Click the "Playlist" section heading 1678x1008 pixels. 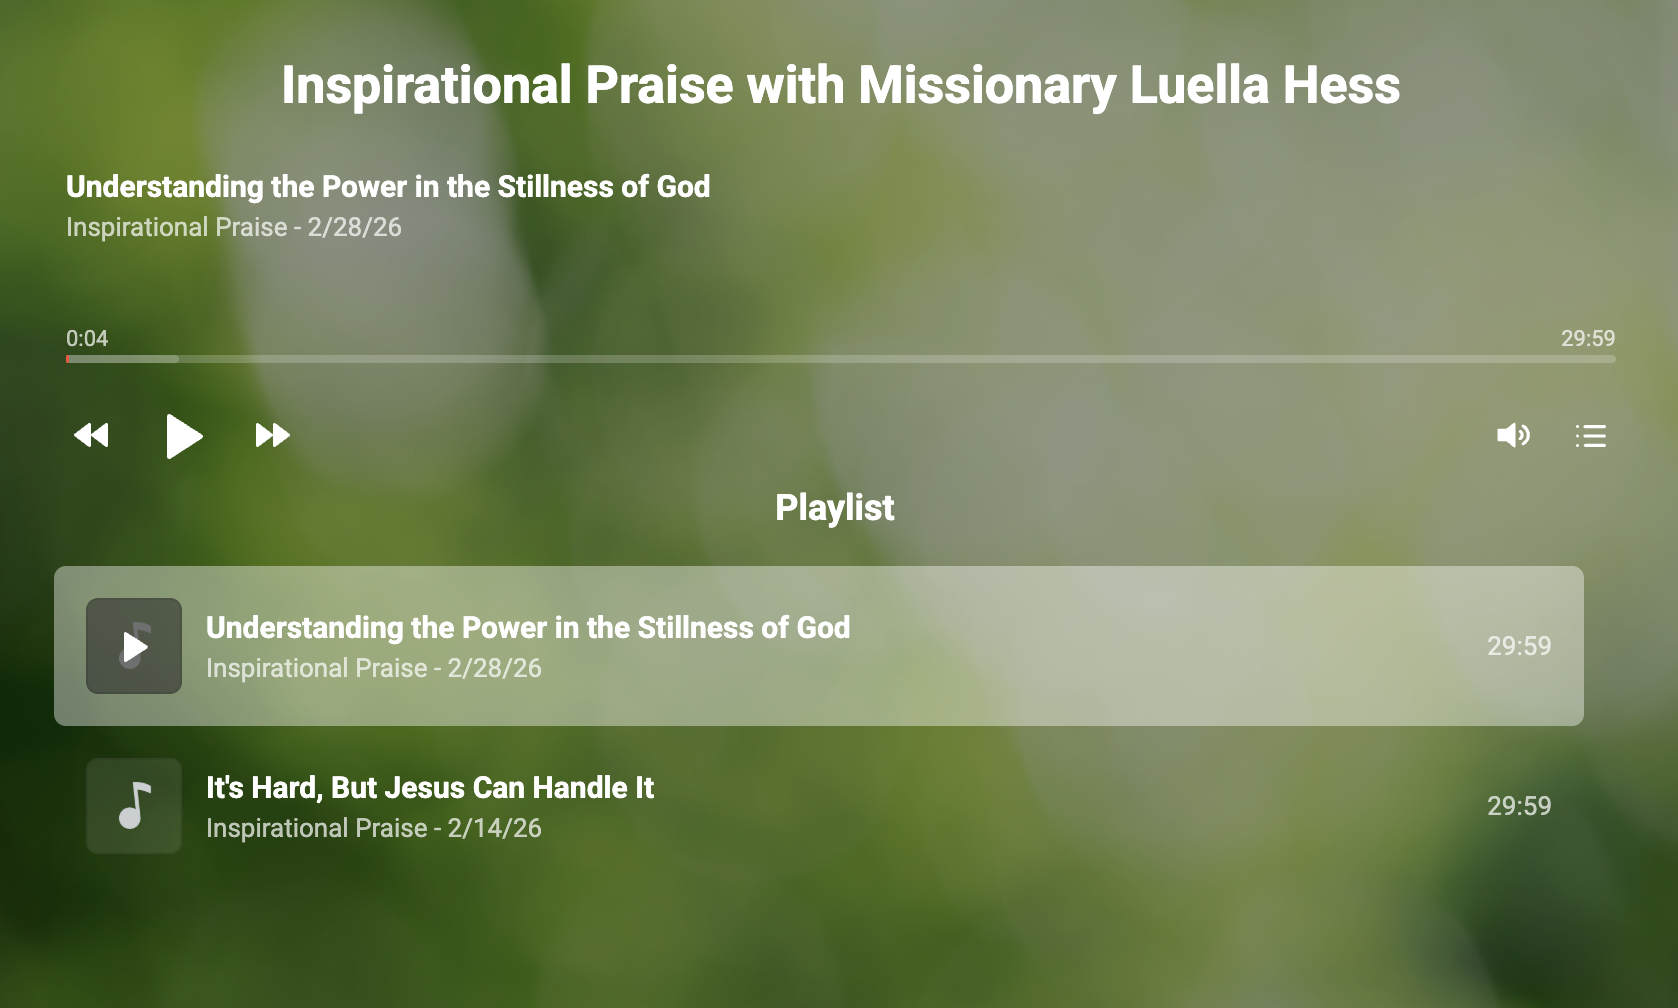point(835,508)
